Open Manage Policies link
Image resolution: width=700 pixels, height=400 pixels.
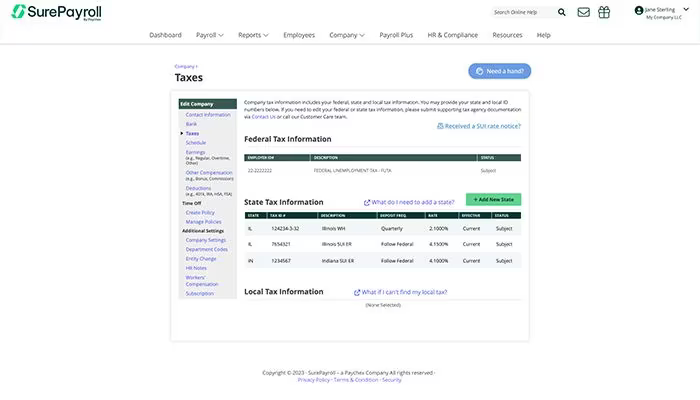coord(204,222)
